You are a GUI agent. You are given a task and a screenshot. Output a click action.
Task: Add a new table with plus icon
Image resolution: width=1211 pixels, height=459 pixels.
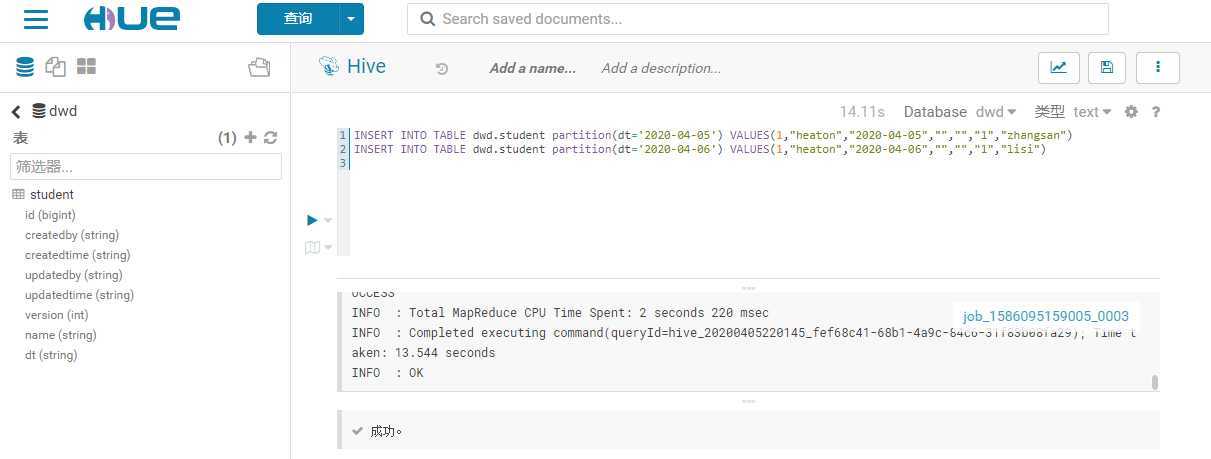coord(251,138)
